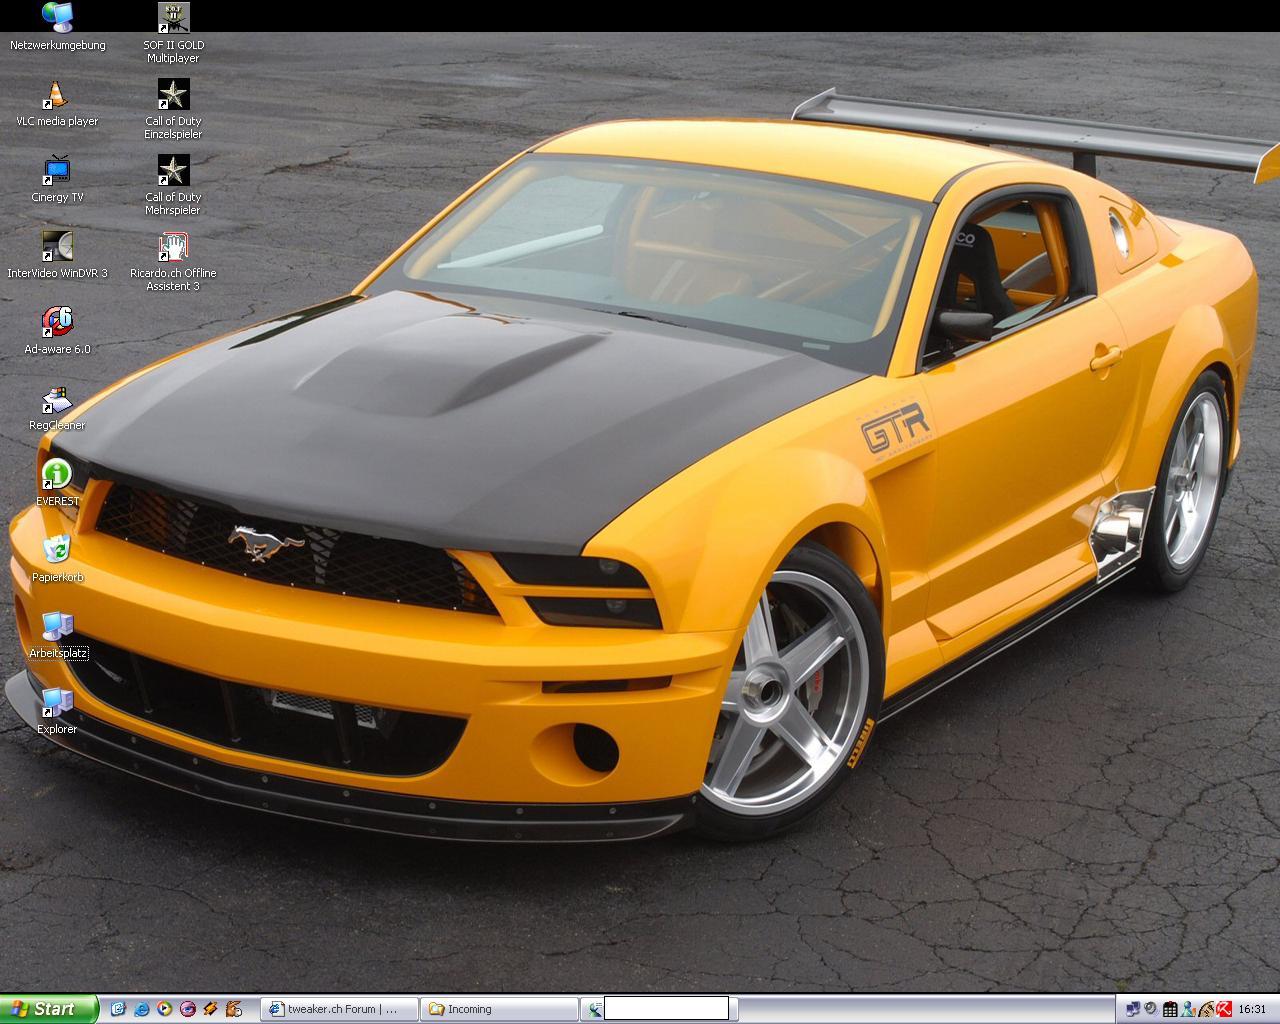Viewport: 1280px width, 1024px height.
Task: Click the Ricardo.ch Offline Assistent 3 icon
Action: pyautogui.click(x=173, y=247)
